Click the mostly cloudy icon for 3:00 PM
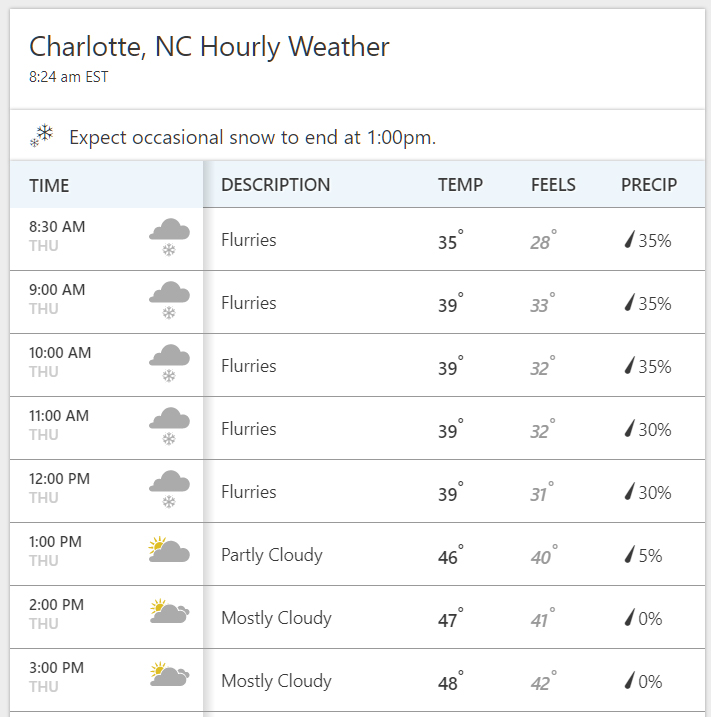Image resolution: width=711 pixels, height=717 pixels. tap(170, 674)
